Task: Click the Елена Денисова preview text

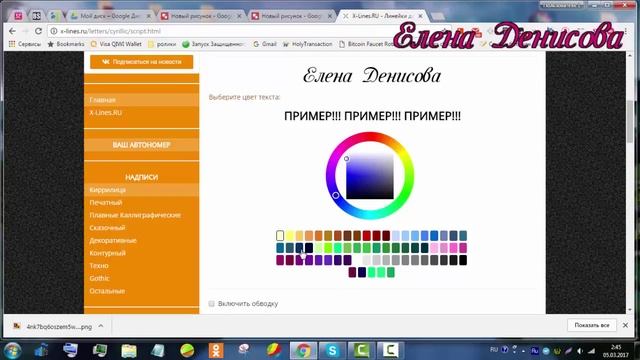Action: (372, 76)
